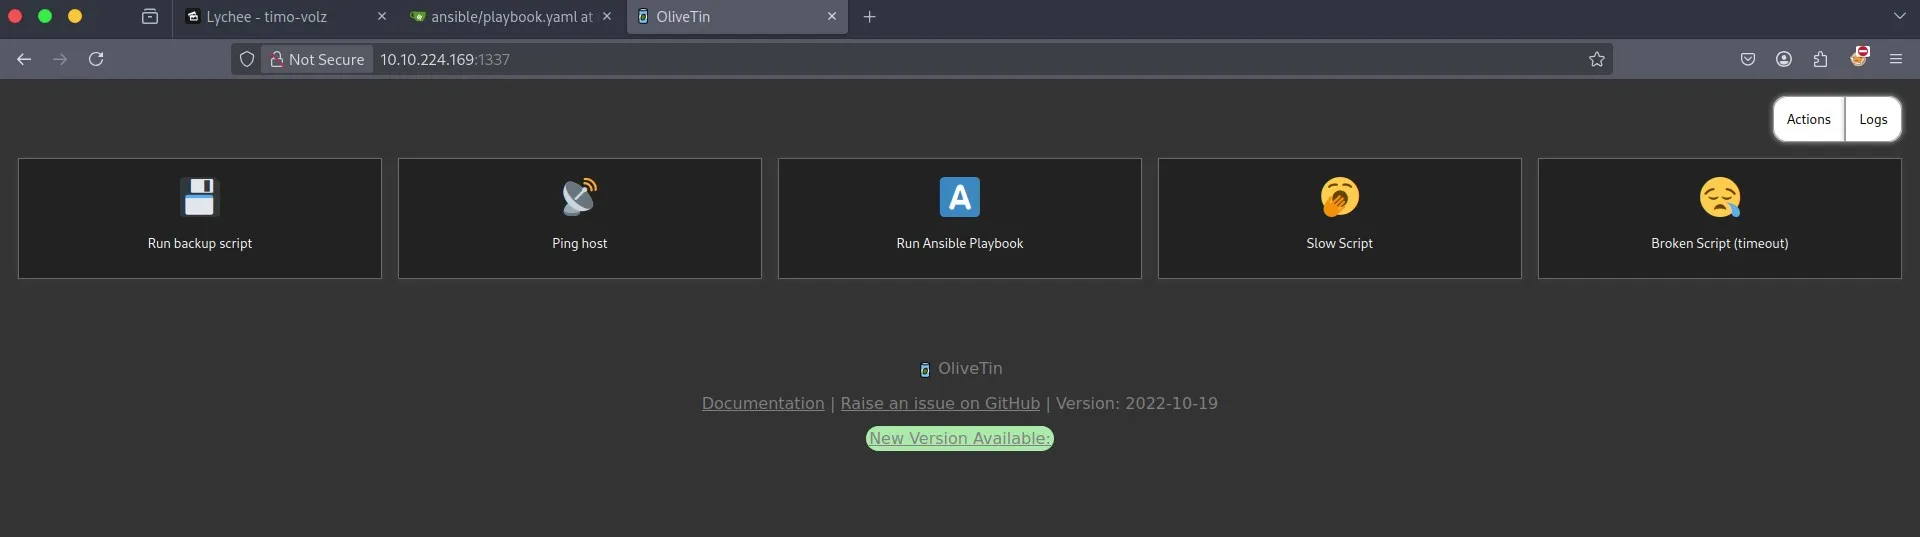
Task: Click the OliveTin footer logo text
Action: [960, 368]
